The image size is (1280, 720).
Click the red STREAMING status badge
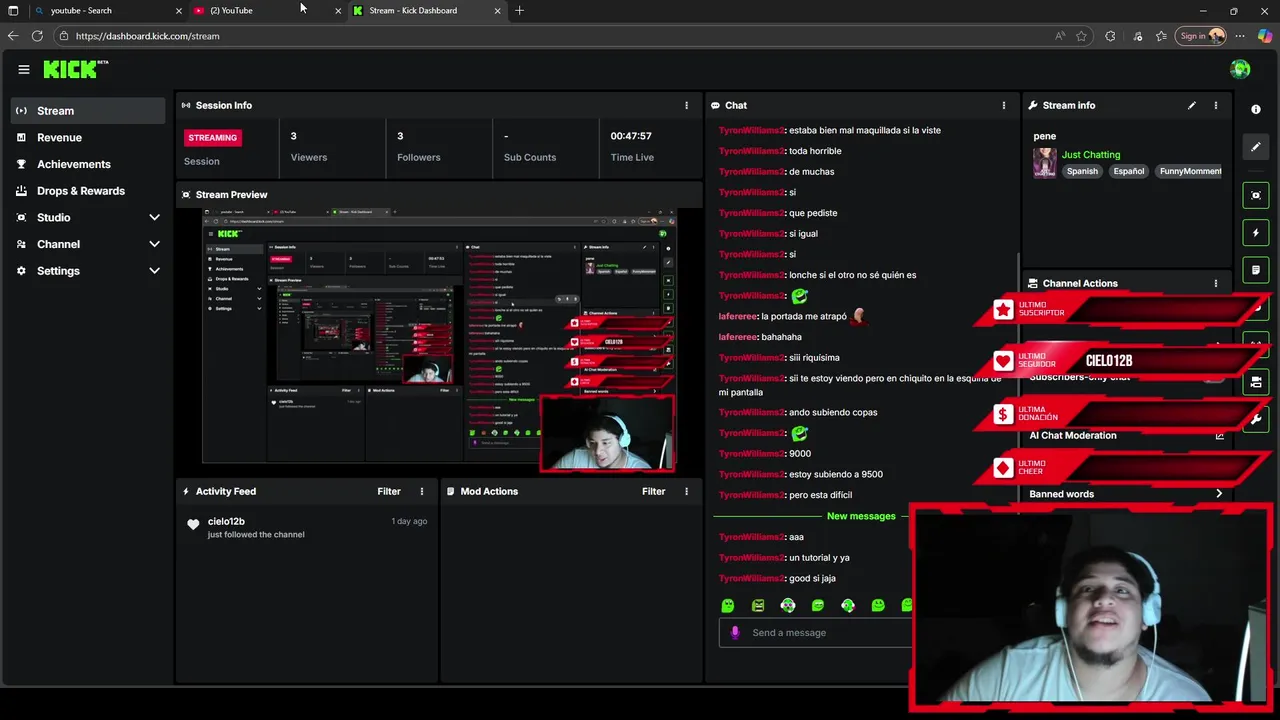click(x=213, y=137)
